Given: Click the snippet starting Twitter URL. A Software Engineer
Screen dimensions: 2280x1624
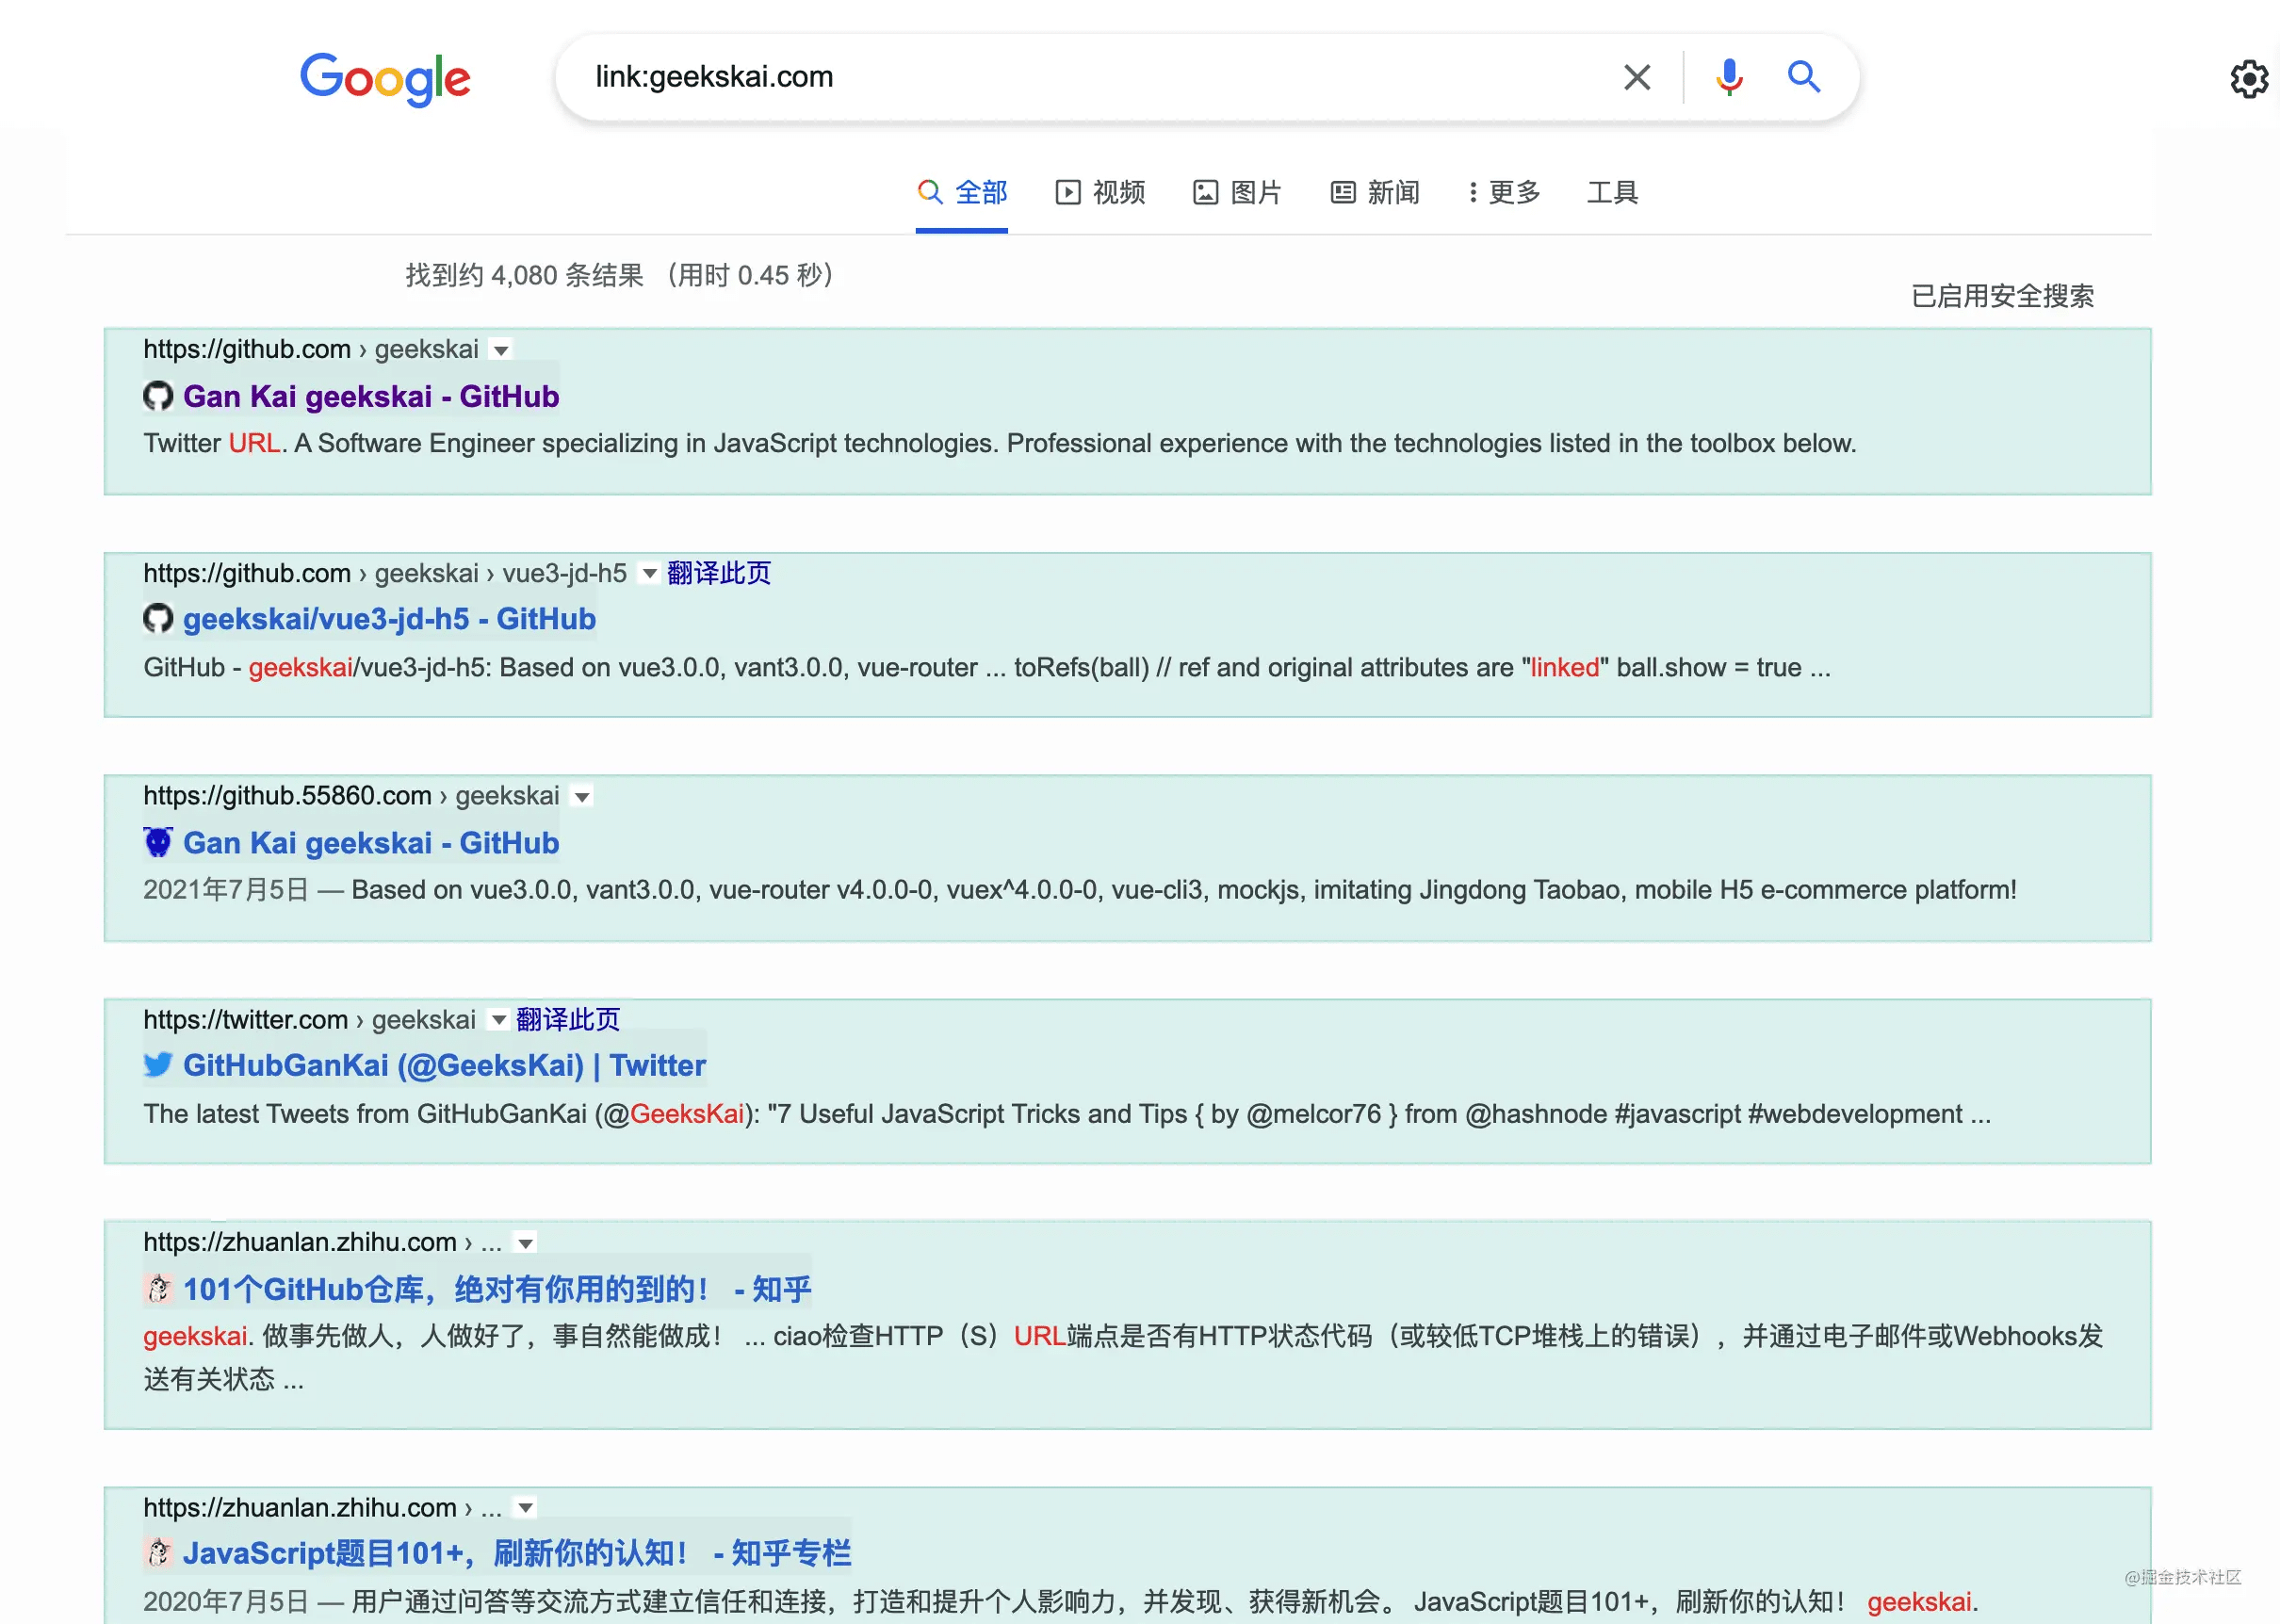Looking at the screenshot, I should click(x=1000, y=443).
